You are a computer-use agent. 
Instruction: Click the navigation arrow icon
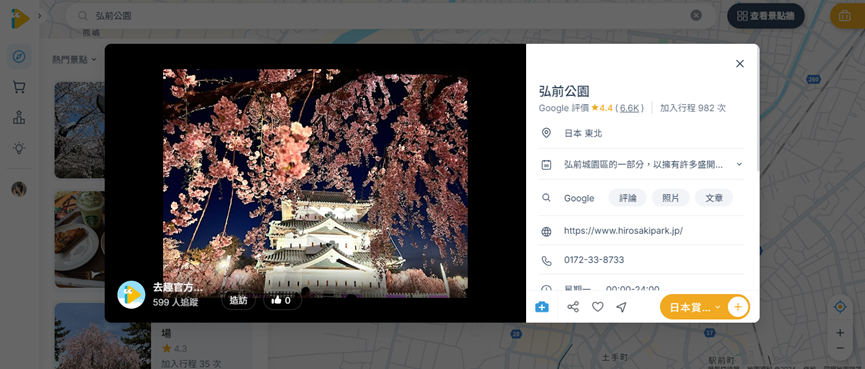(621, 307)
